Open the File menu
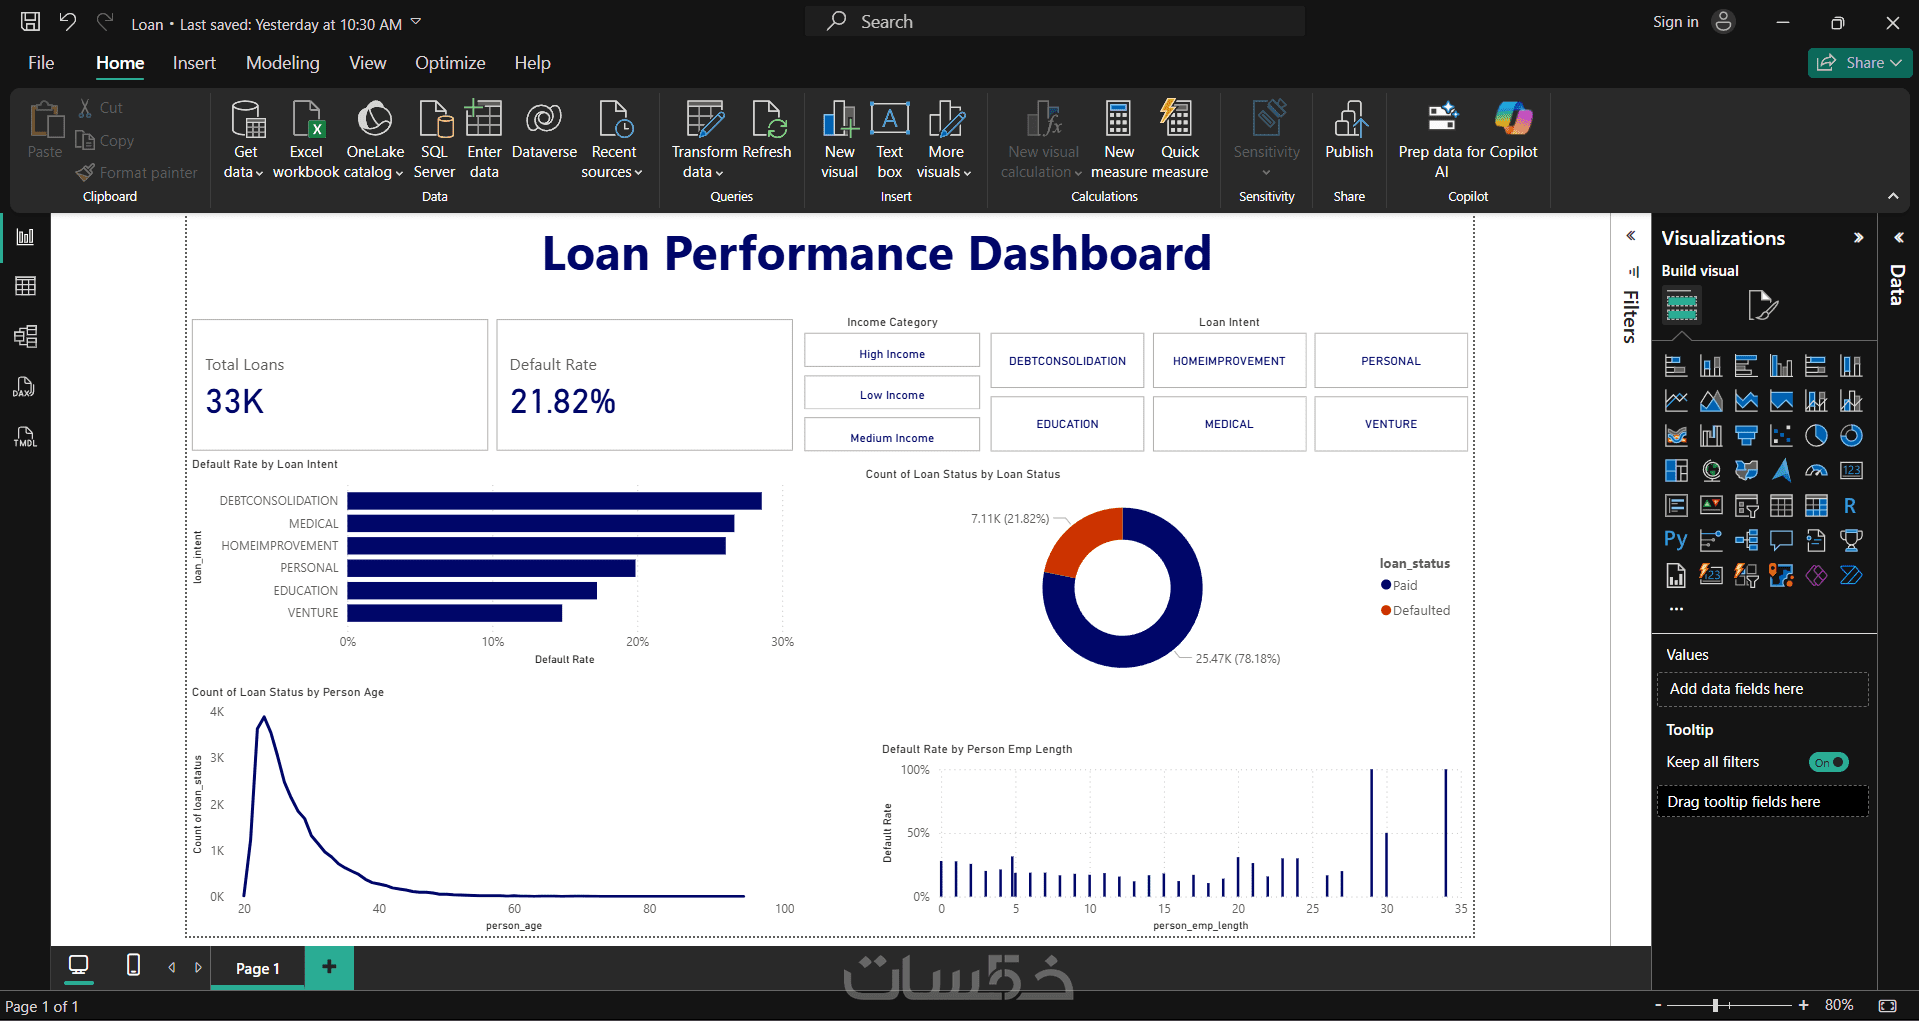The height and width of the screenshot is (1021, 1919). (41, 63)
